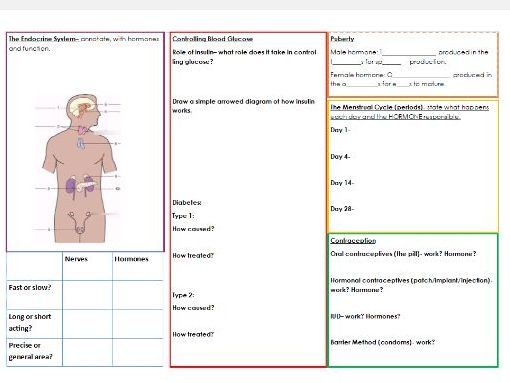Click 'Barrier Method (condoms)- work?' line
Image resolution: width=510 pixels, height=383 pixels.
[x=383, y=342]
